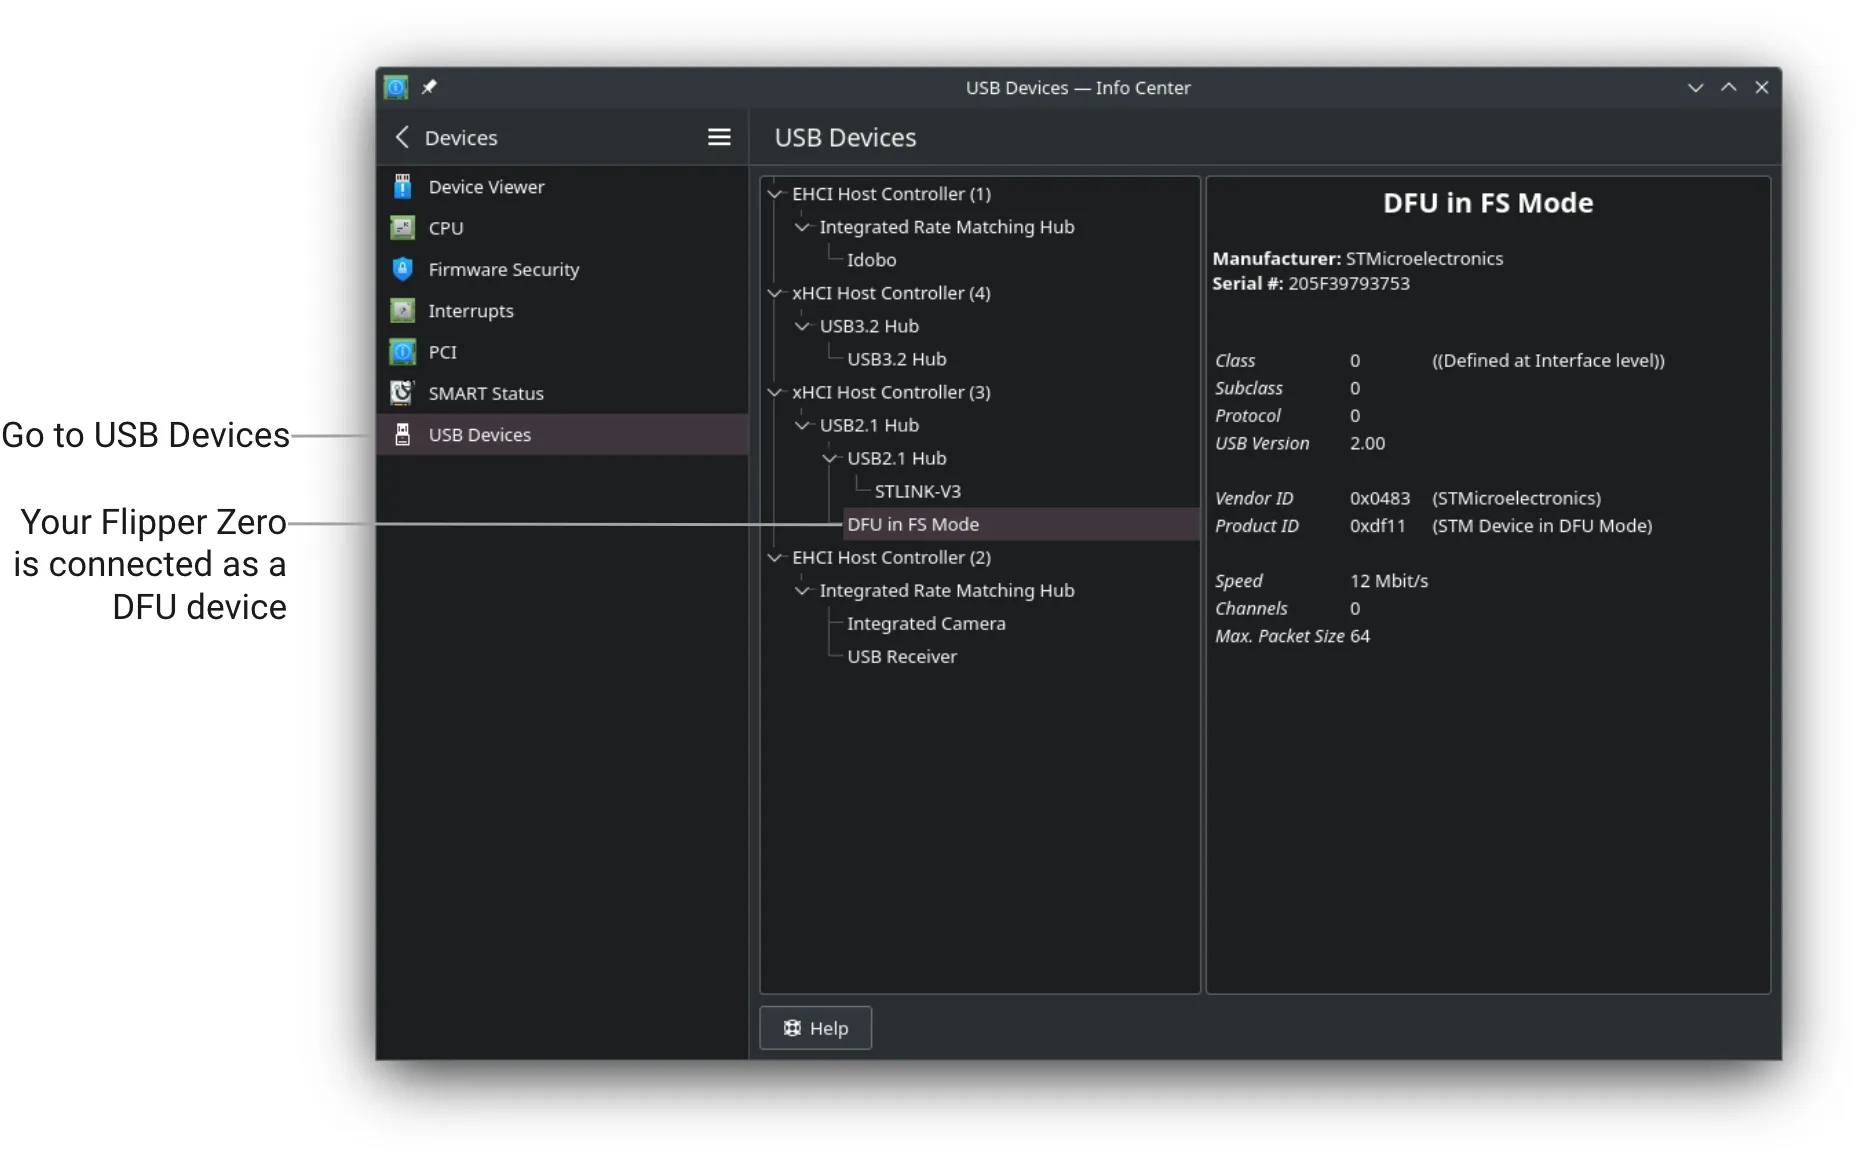Click the Firmware Security shield icon
This screenshot has width=1868, height=1172.
point(402,269)
